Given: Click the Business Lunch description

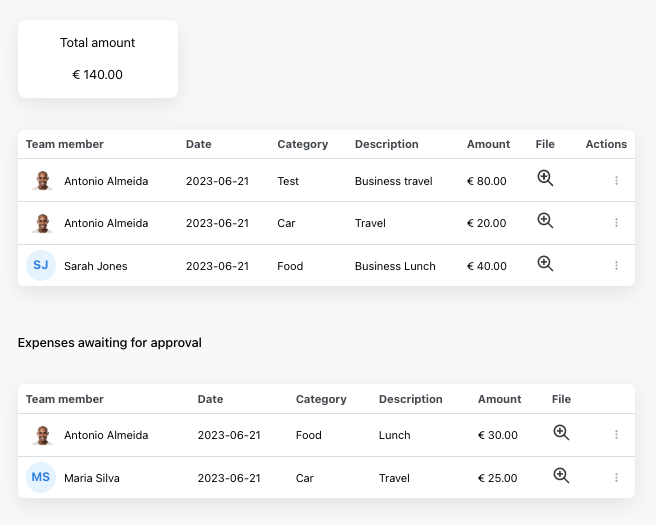Looking at the screenshot, I should point(395,266).
